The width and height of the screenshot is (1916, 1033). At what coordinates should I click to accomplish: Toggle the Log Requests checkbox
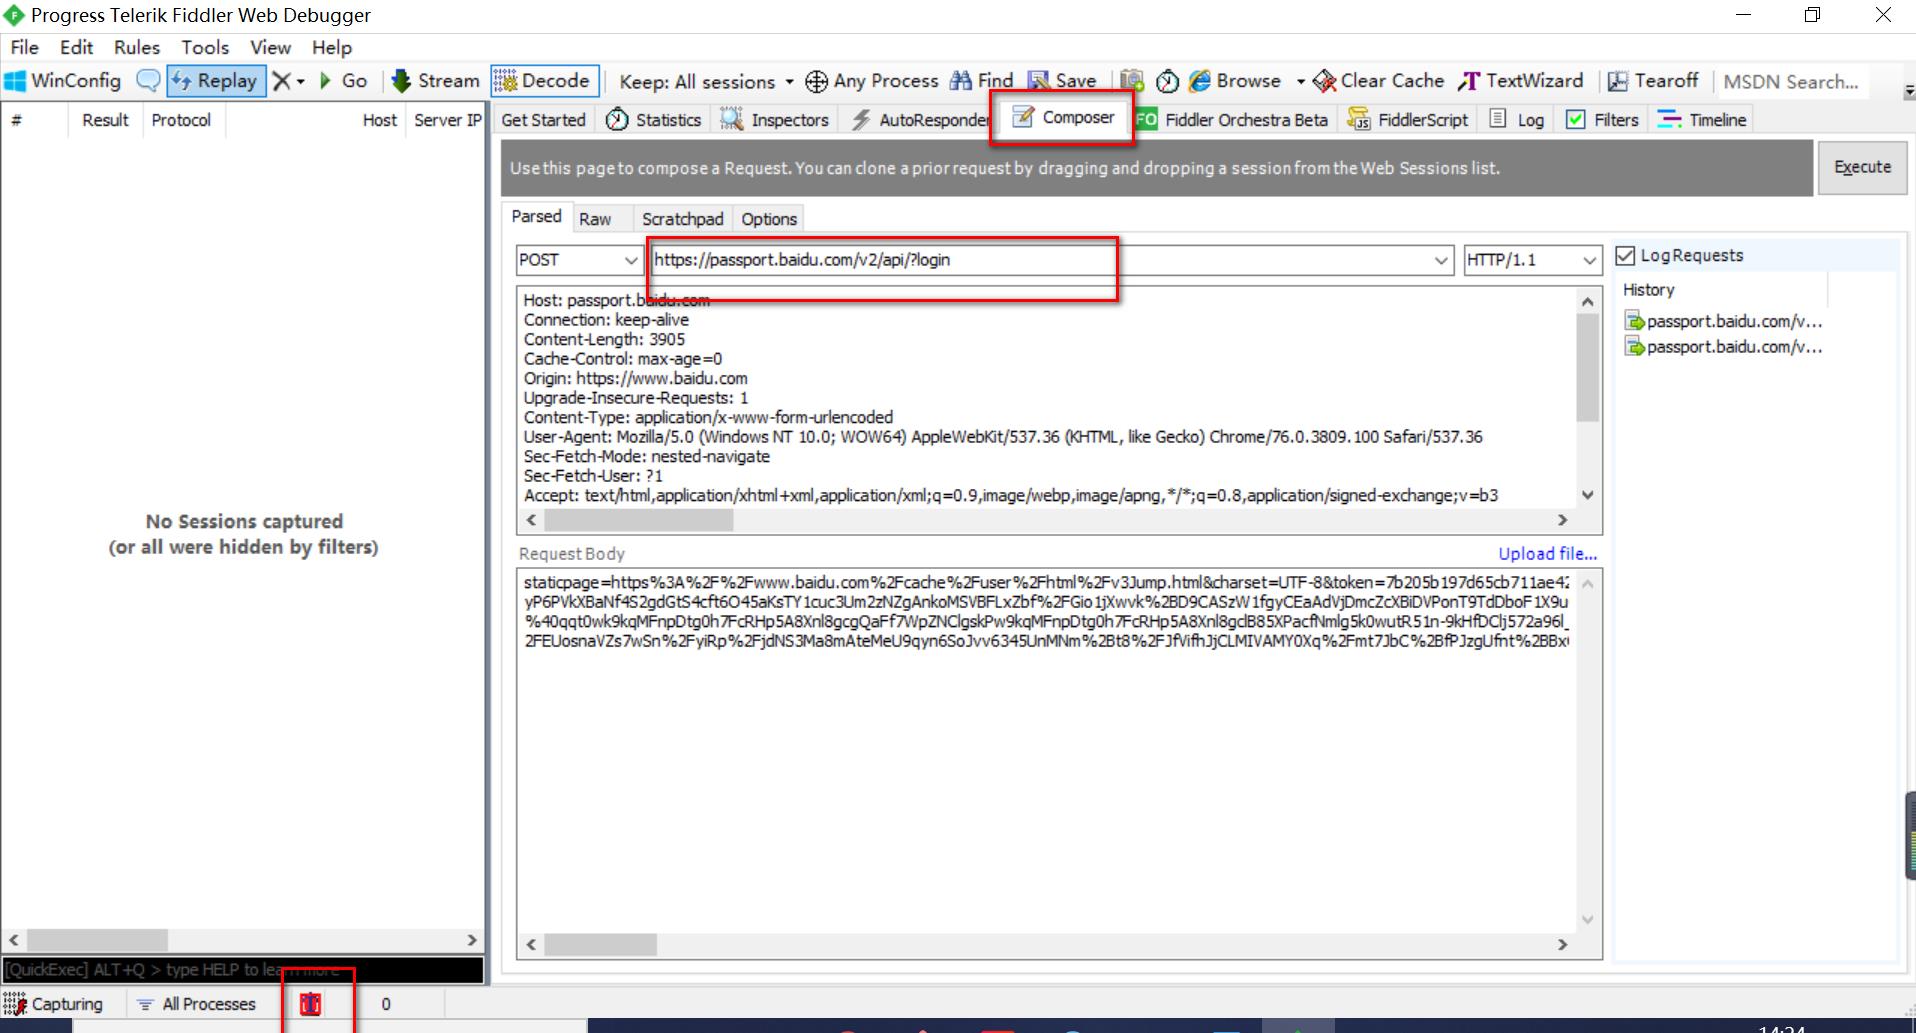pos(1625,256)
